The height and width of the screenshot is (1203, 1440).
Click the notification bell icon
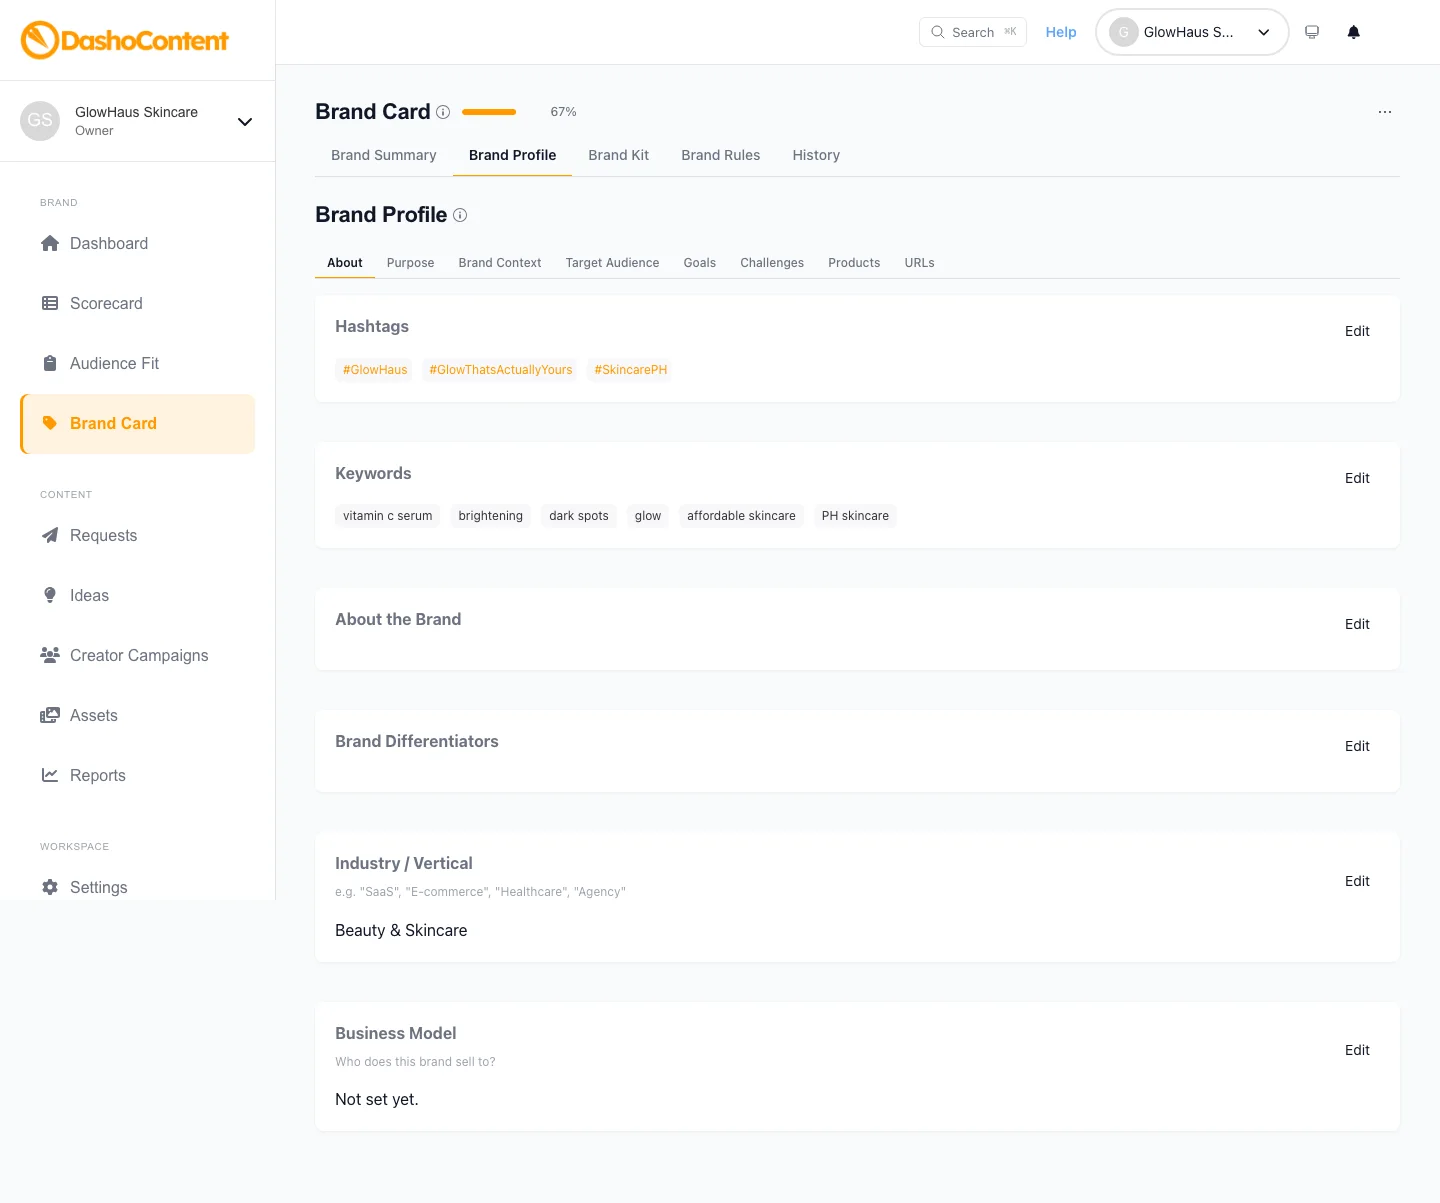[x=1353, y=32]
